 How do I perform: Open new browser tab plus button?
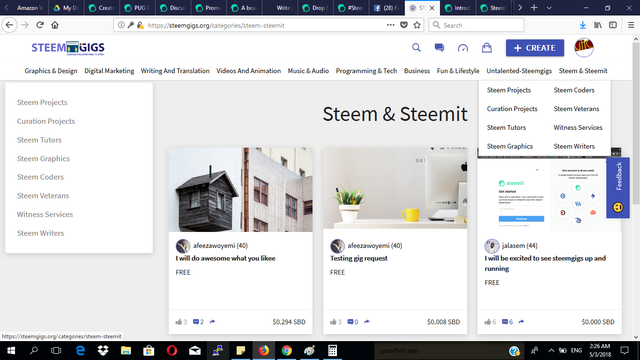pos(534,8)
